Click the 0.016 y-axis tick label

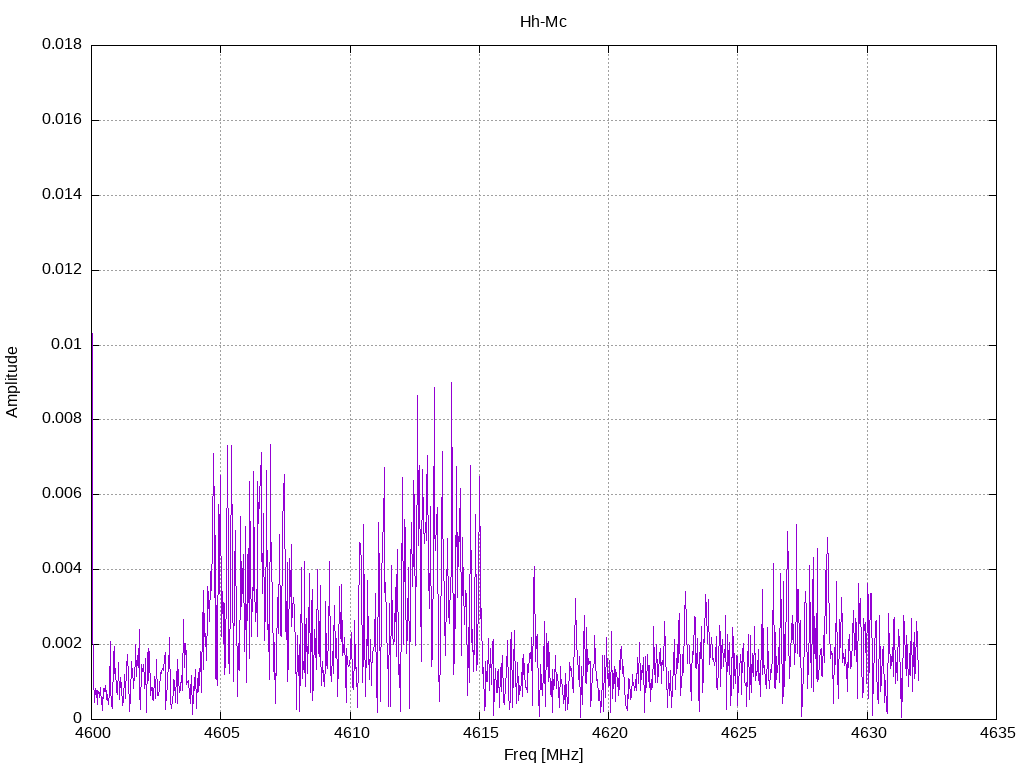tap(62, 120)
